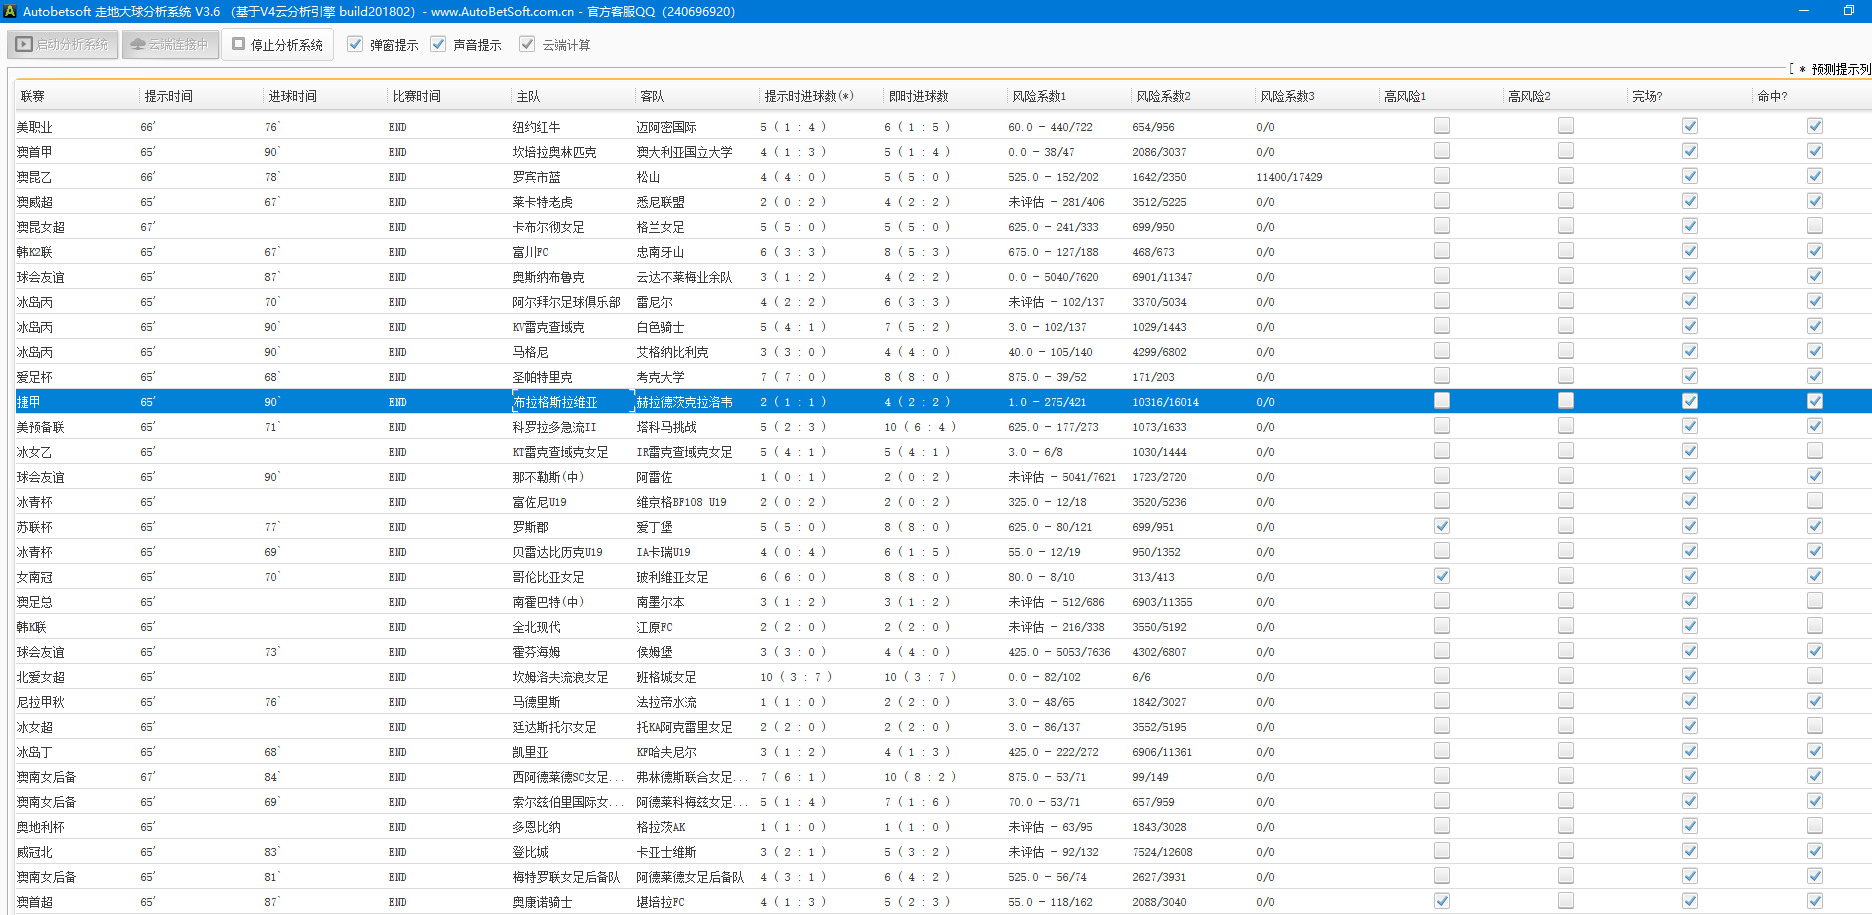
Task: Check 高风险2 box in the 美职业 row
Action: 1565,126
